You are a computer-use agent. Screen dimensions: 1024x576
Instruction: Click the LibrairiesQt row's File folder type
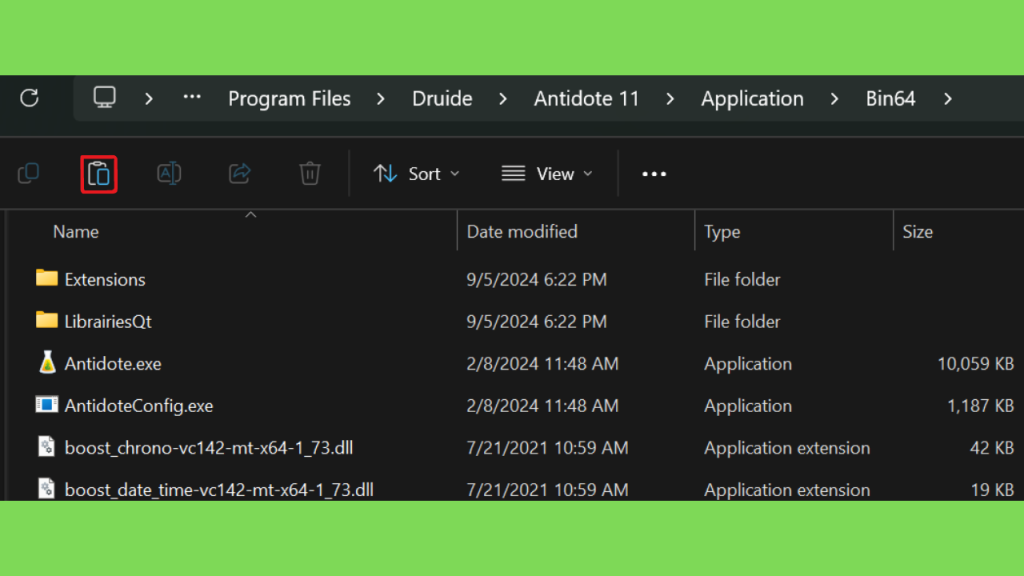pos(742,321)
